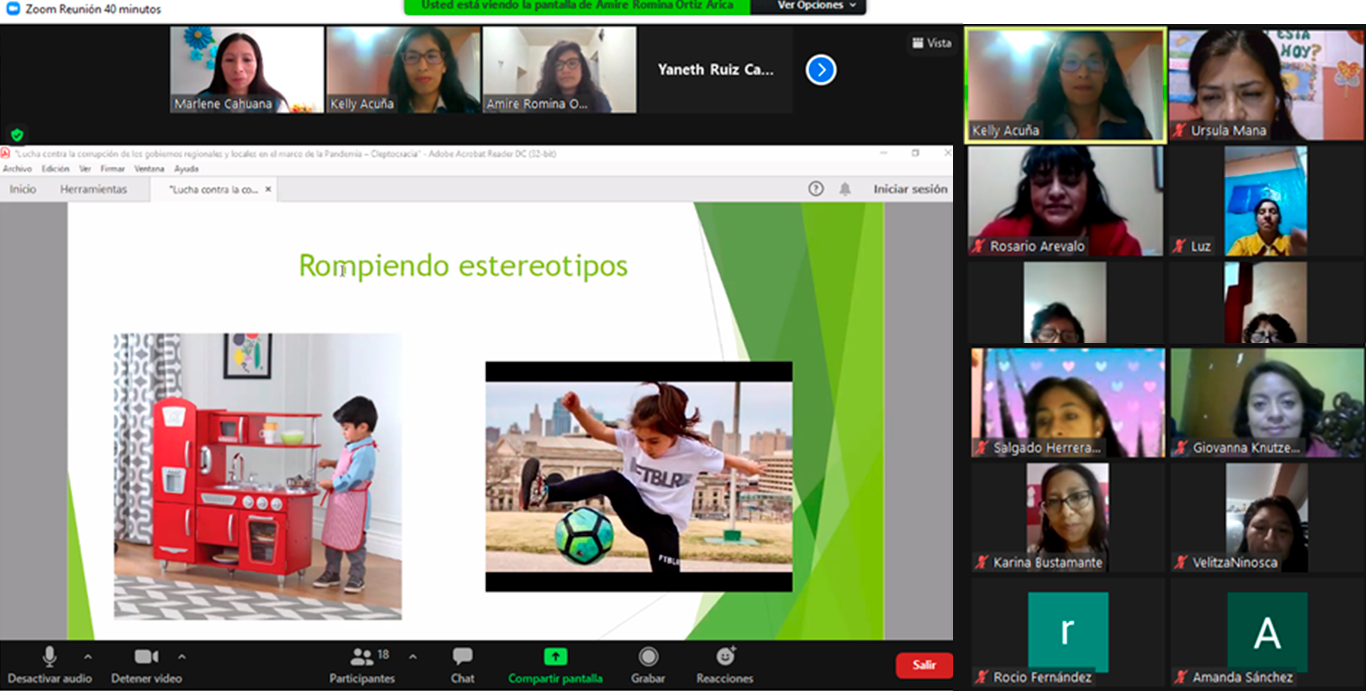Change layout with the Vista button
This screenshot has height=691, width=1366.
click(x=931, y=43)
